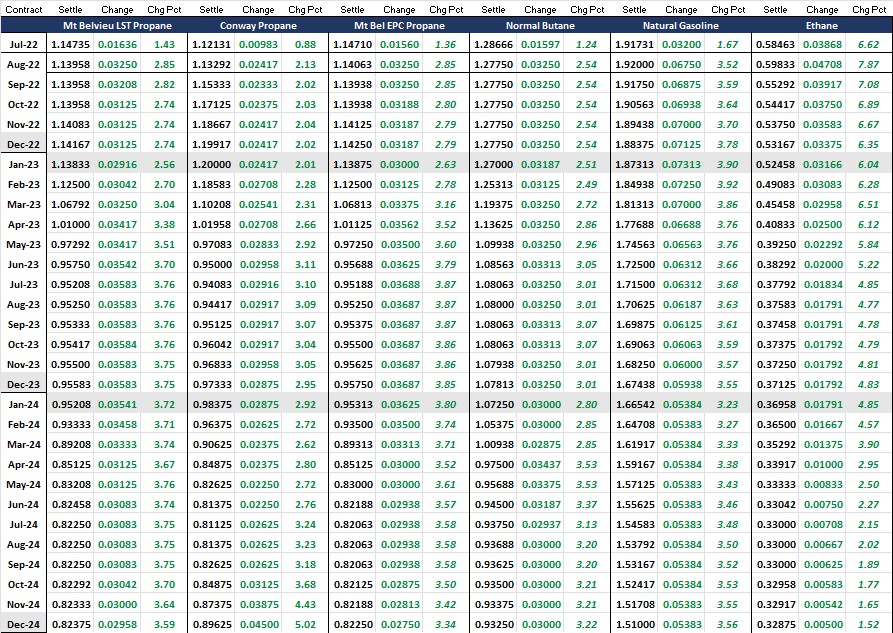Image resolution: width=893 pixels, height=633 pixels.
Task: Click Jun-23 Natural Gasoline settle 1.72500
Action: tap(634, 264)
